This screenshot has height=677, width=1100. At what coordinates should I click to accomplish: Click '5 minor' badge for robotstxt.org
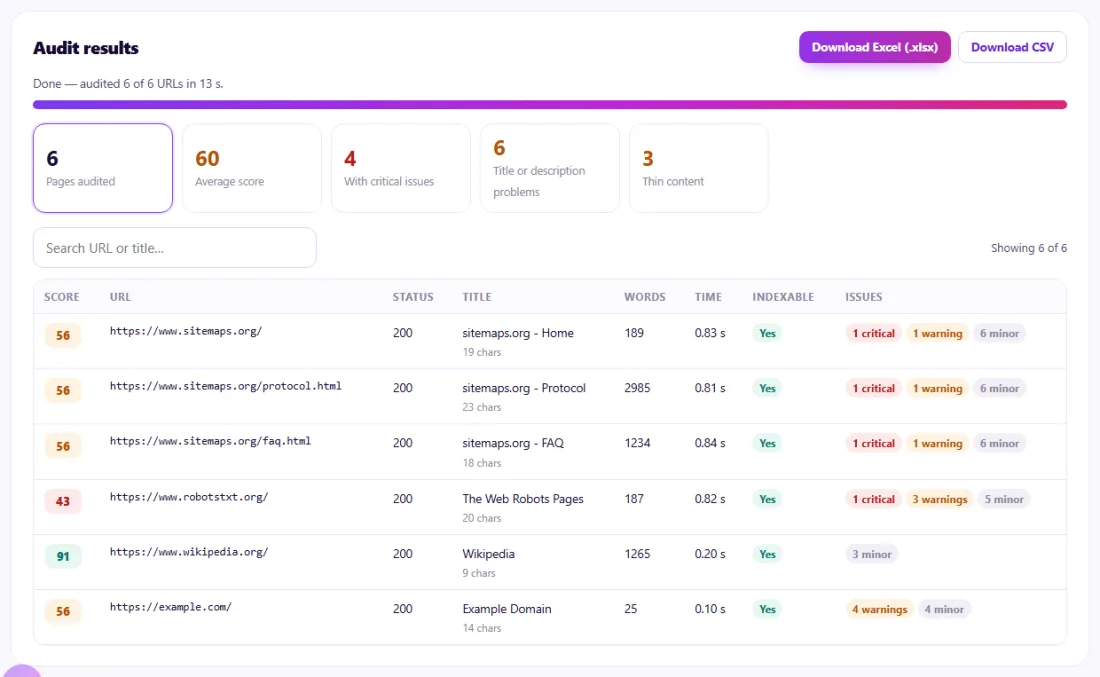(1003, 500)
